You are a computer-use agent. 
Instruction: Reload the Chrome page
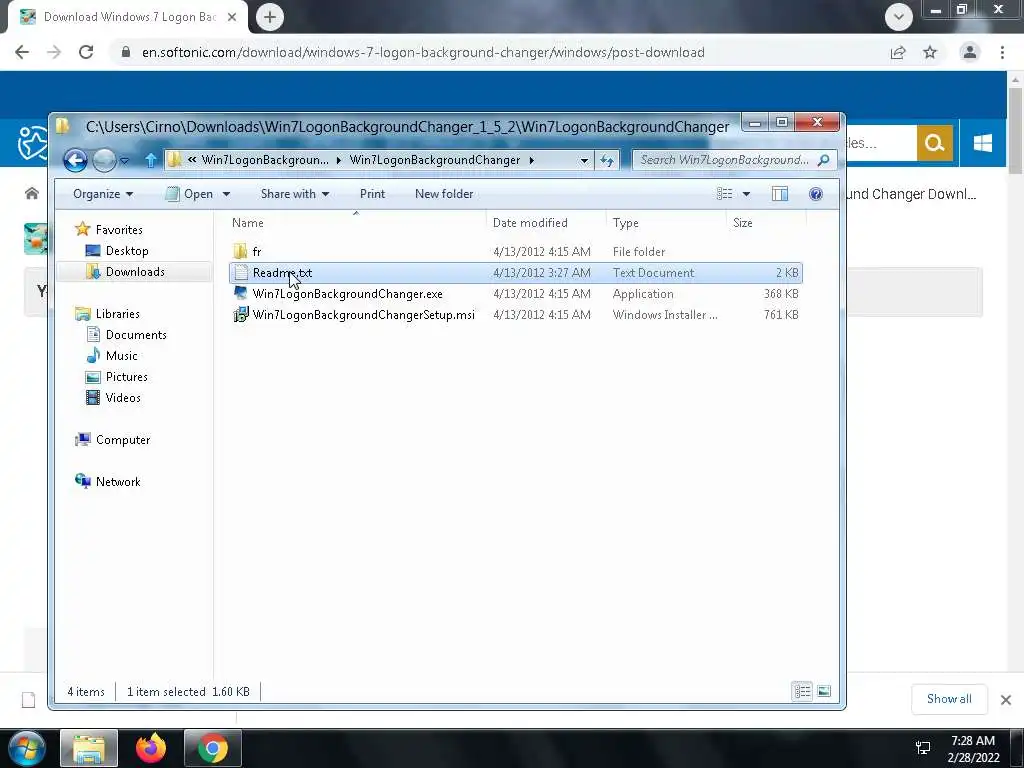pos(86,52)
